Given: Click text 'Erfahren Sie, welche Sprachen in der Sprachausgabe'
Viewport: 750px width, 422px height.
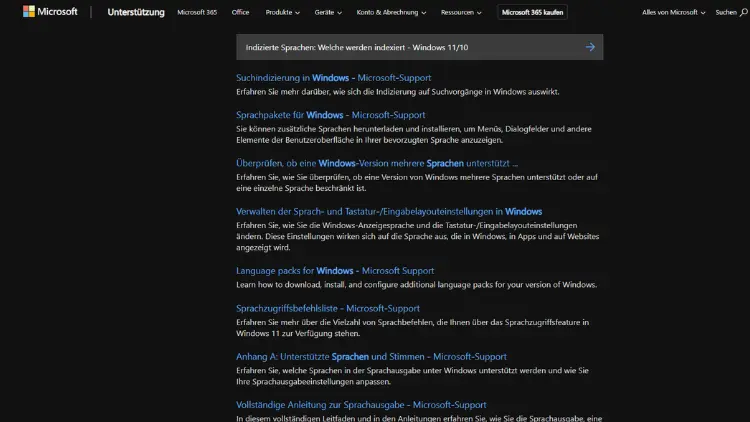Looking at the screenshot, I should click(x=412, y=376).
